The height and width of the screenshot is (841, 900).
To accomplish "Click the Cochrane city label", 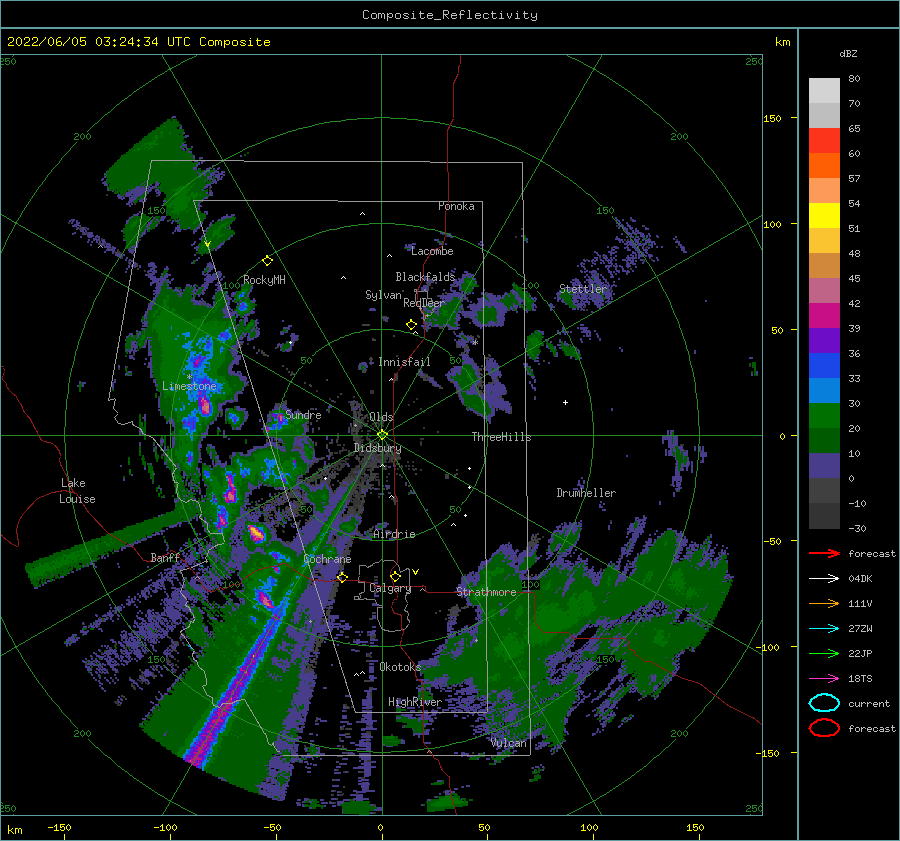I will click(x=327, y=559).
